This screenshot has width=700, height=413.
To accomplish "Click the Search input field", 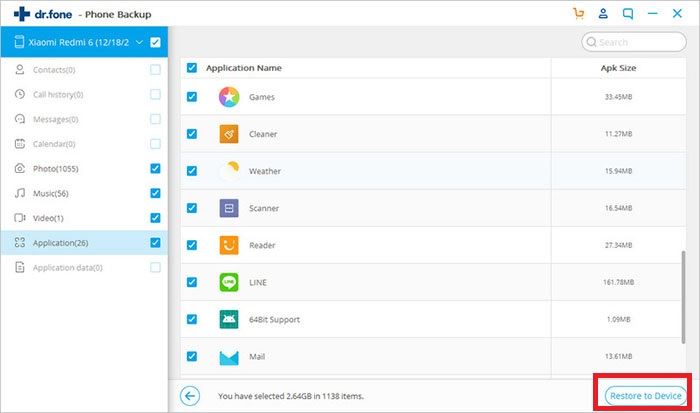I will click(634, 42).
